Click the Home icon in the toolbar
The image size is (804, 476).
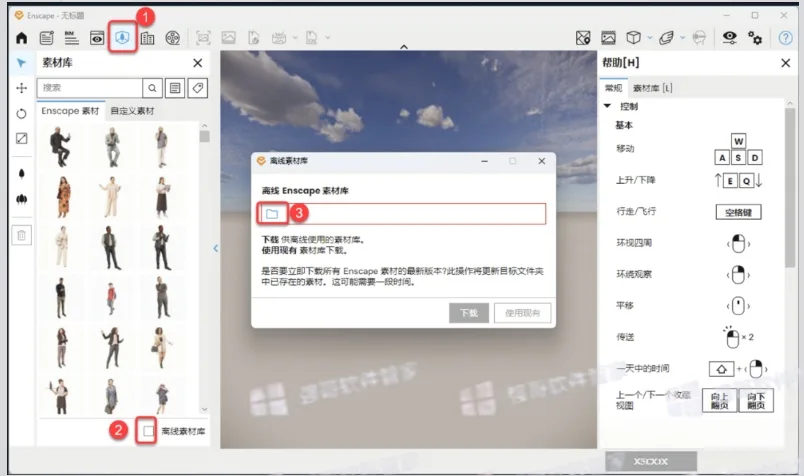pos(22,37)
